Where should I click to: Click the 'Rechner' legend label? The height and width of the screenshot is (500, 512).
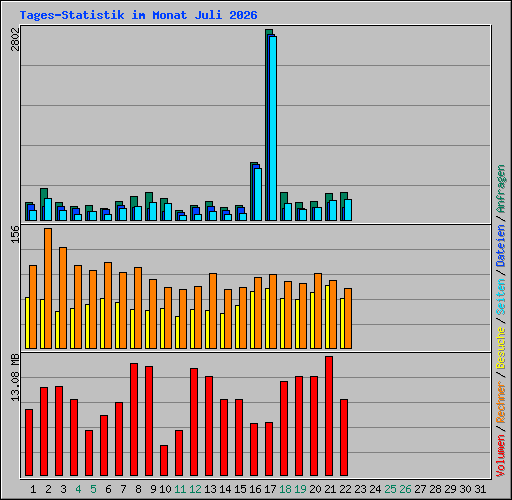tap(500, 402)
